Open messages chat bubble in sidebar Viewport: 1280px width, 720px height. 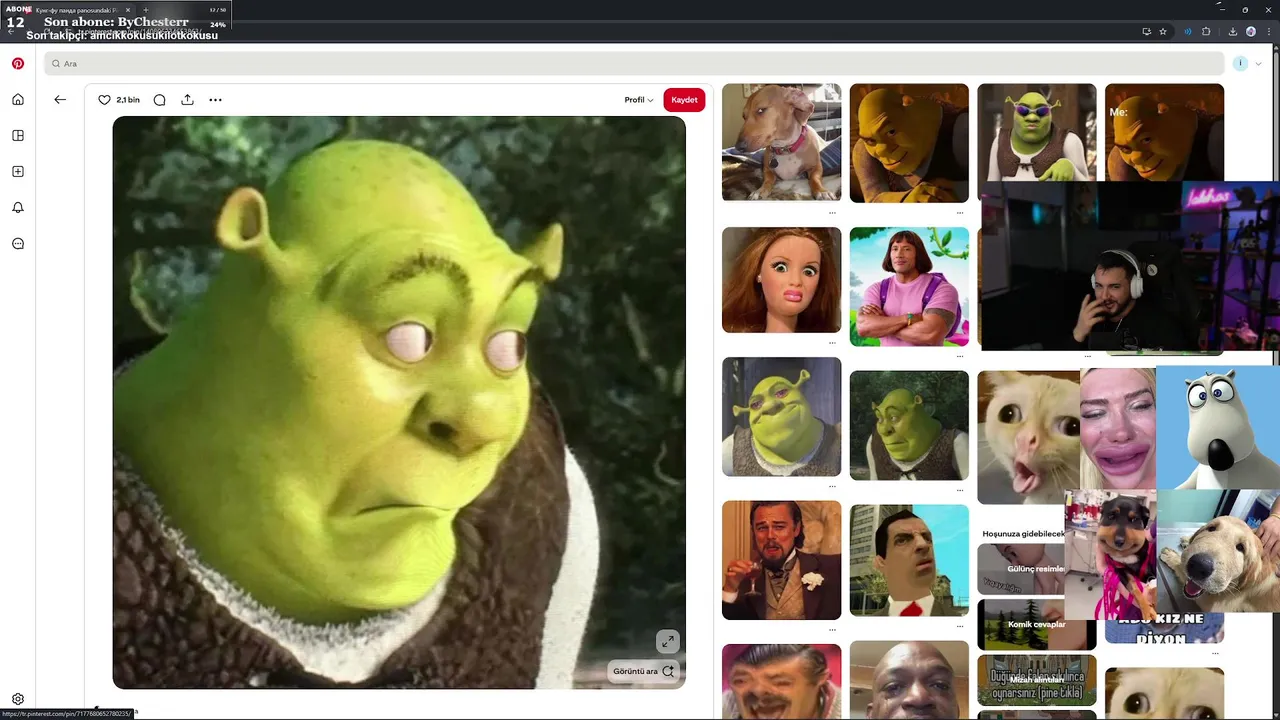[18, 243]
